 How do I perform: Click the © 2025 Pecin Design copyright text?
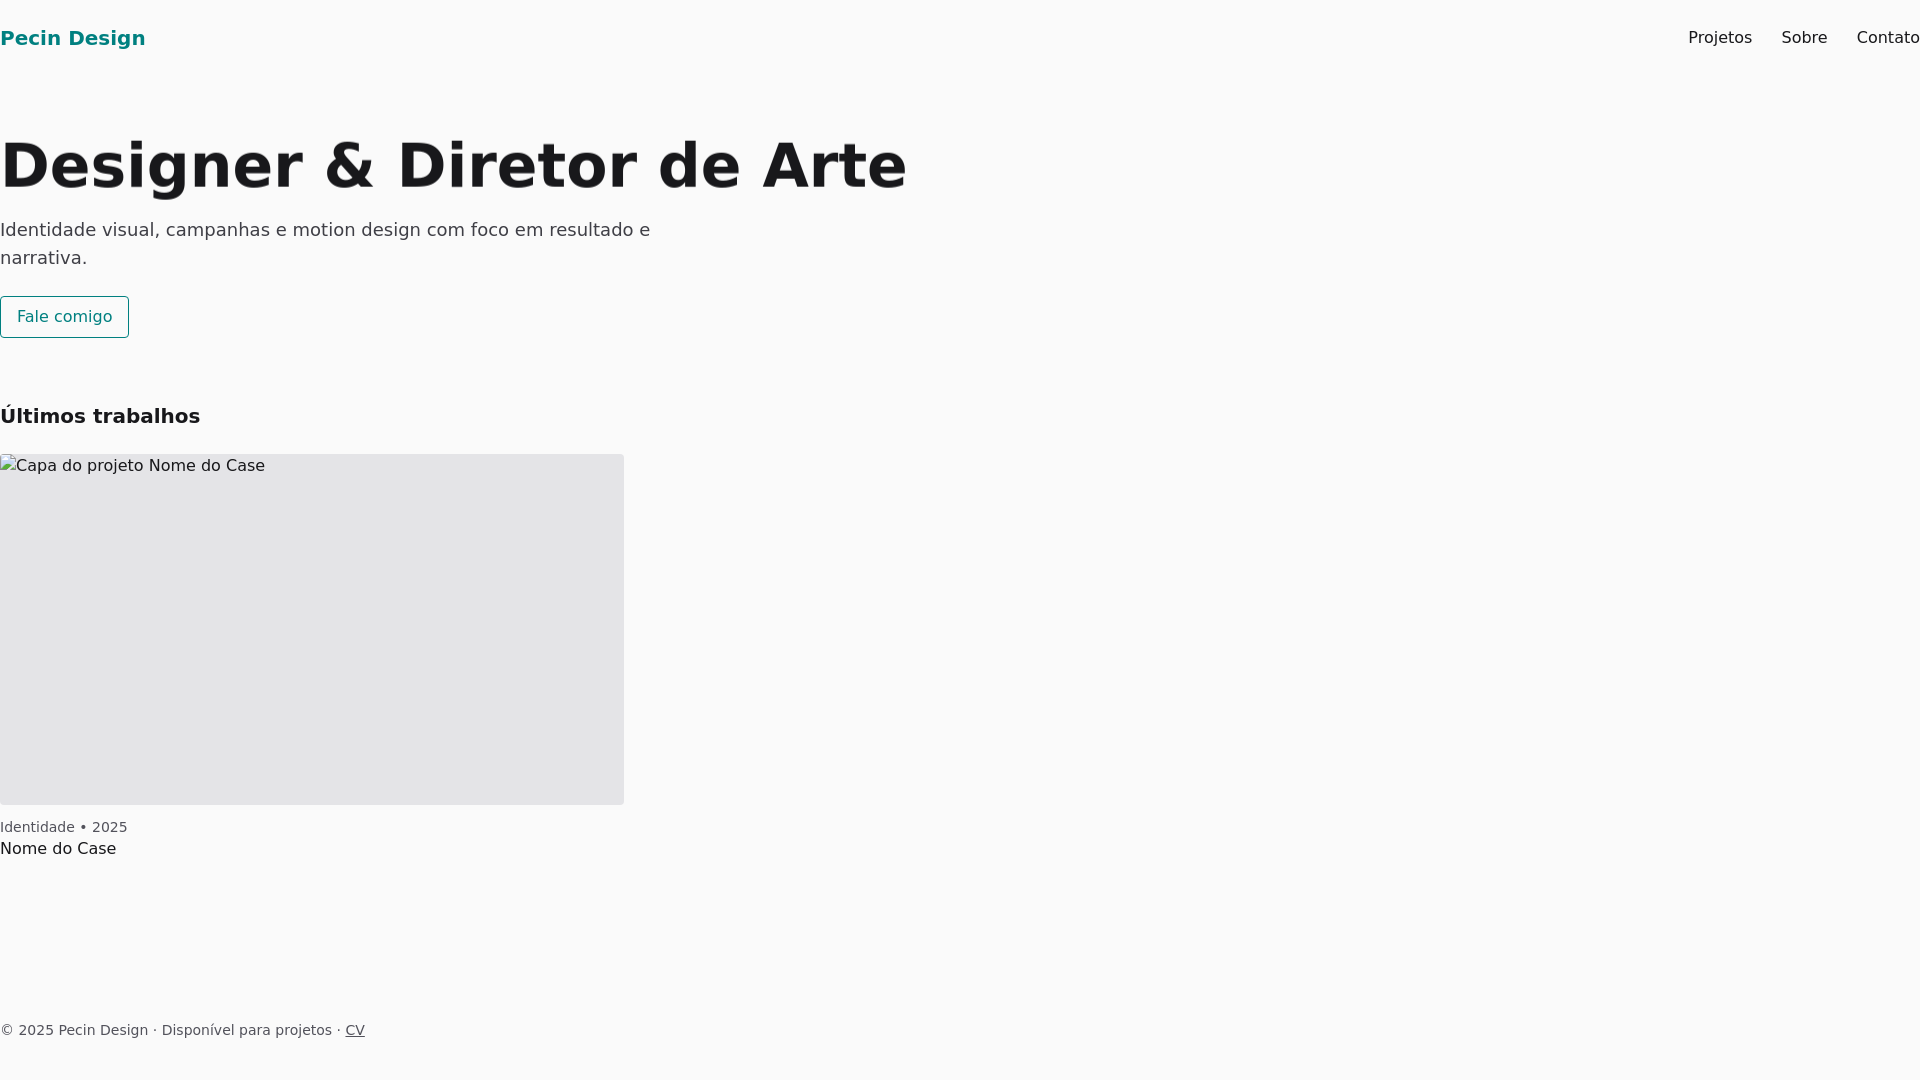tap(74, 1030)
